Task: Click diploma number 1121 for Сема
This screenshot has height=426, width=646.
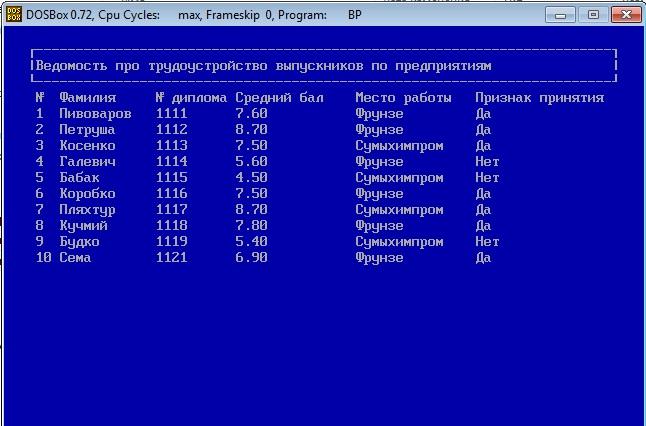Action: coord(171,258)
